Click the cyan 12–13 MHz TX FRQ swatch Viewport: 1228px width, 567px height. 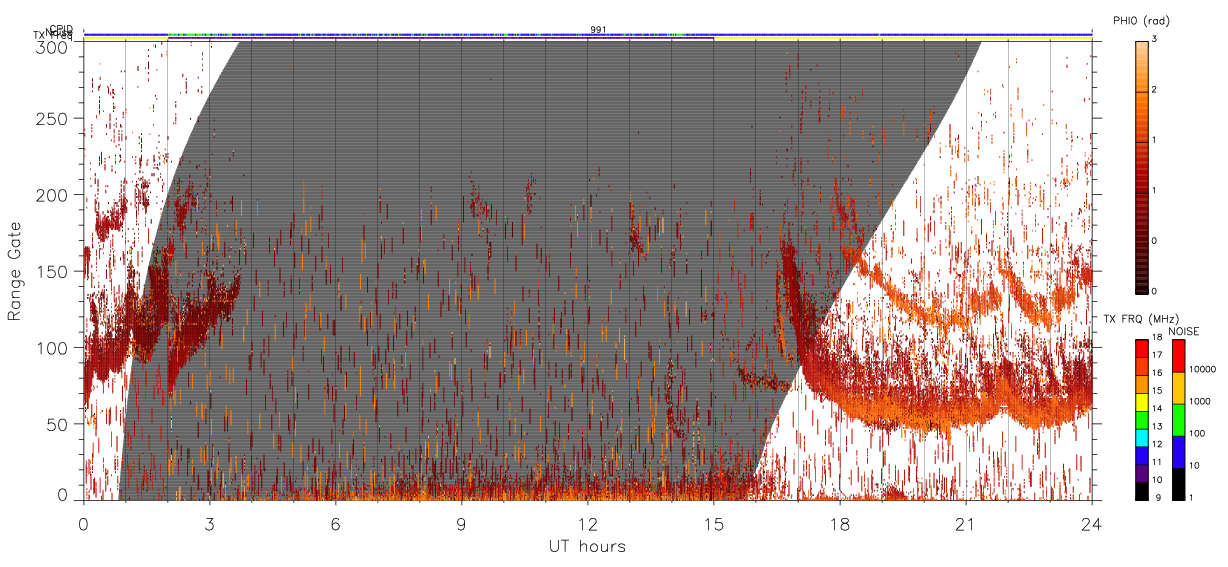click(1143, 438)
